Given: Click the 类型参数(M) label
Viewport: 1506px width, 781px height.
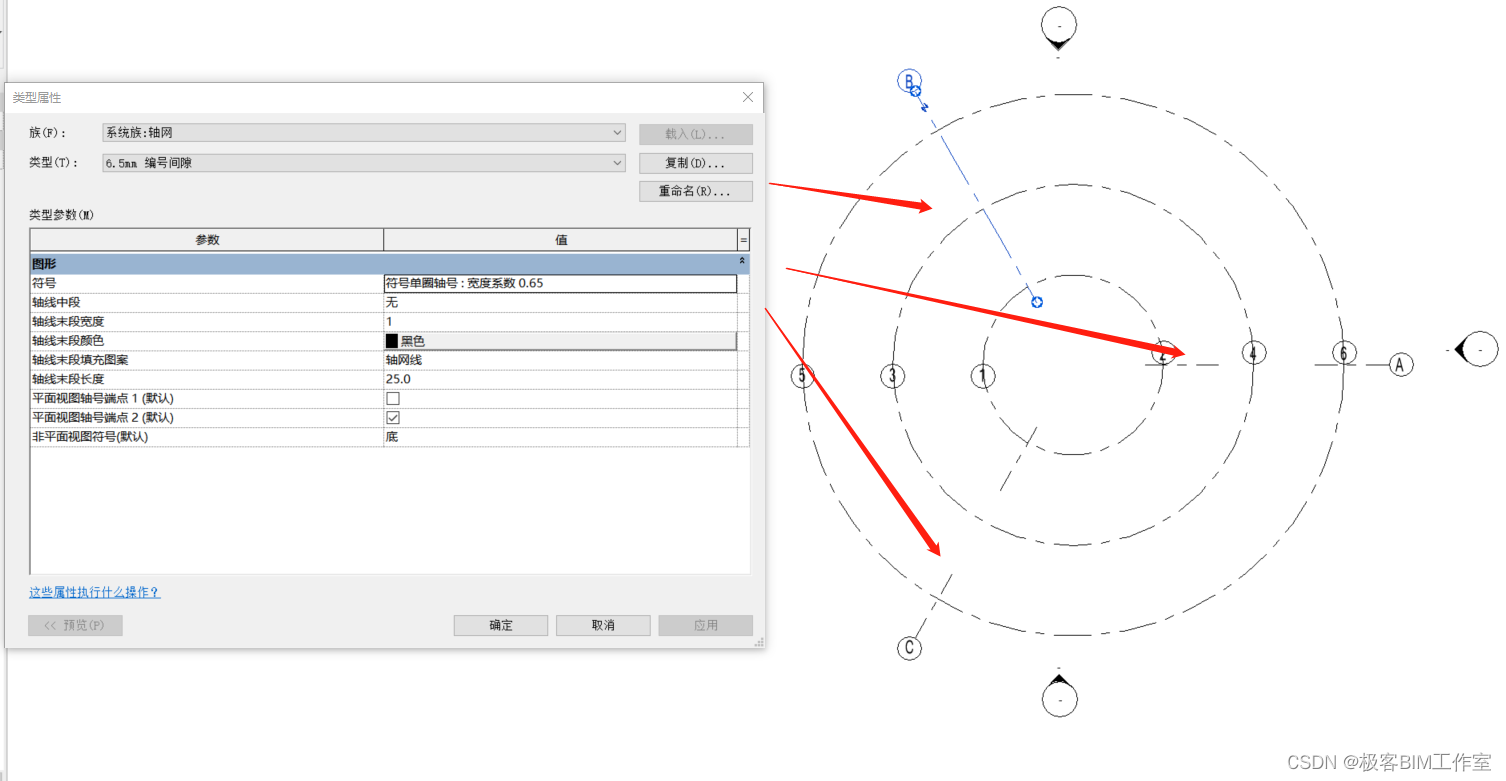Looking at the screenshot, I should [x=62, y=215].
